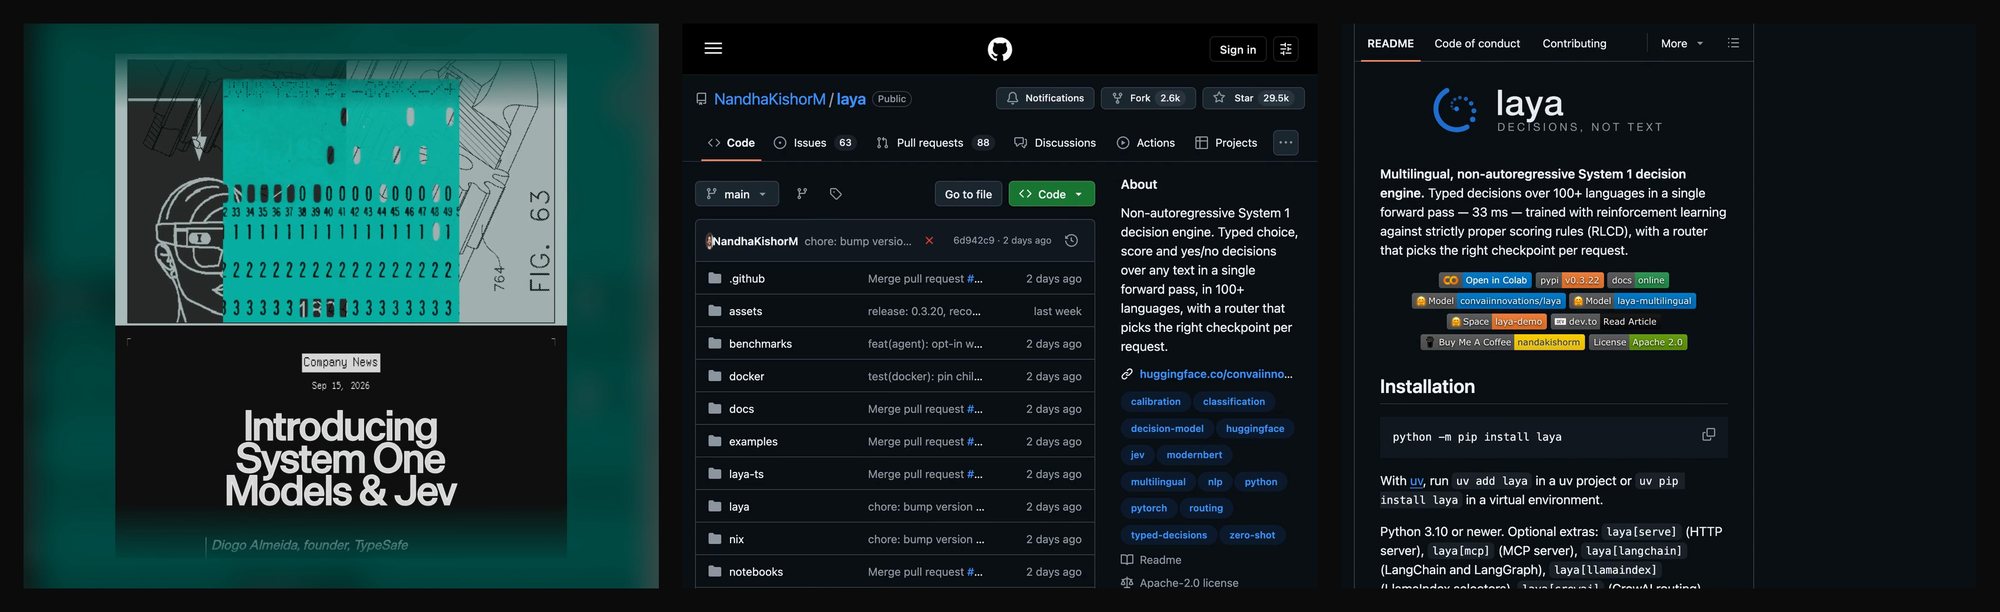Check the failed status X icon
This screenshot has width=2000, height=612.
coord(929,241)
